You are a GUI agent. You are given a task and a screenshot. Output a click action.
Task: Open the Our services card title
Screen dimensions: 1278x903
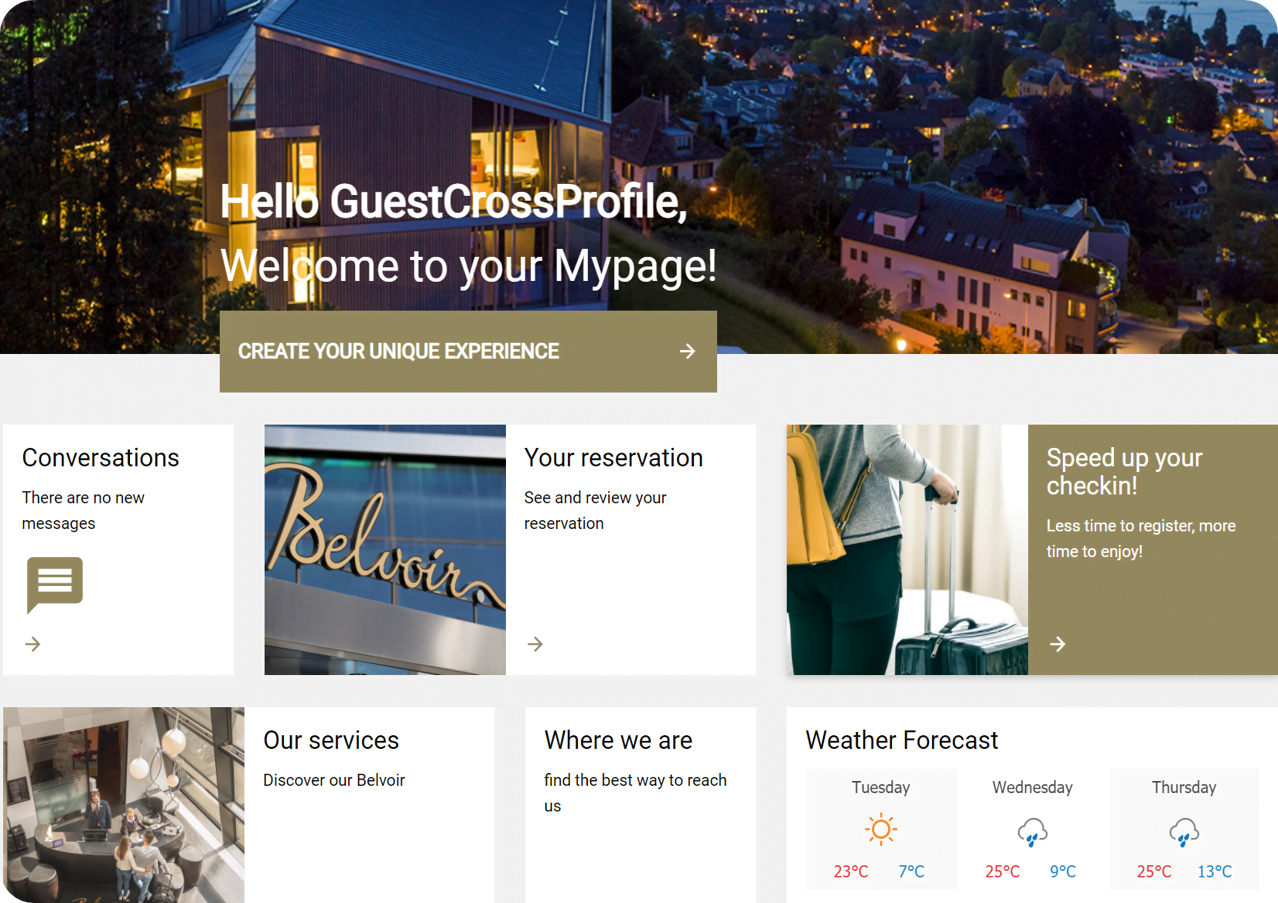coord(331,740)
